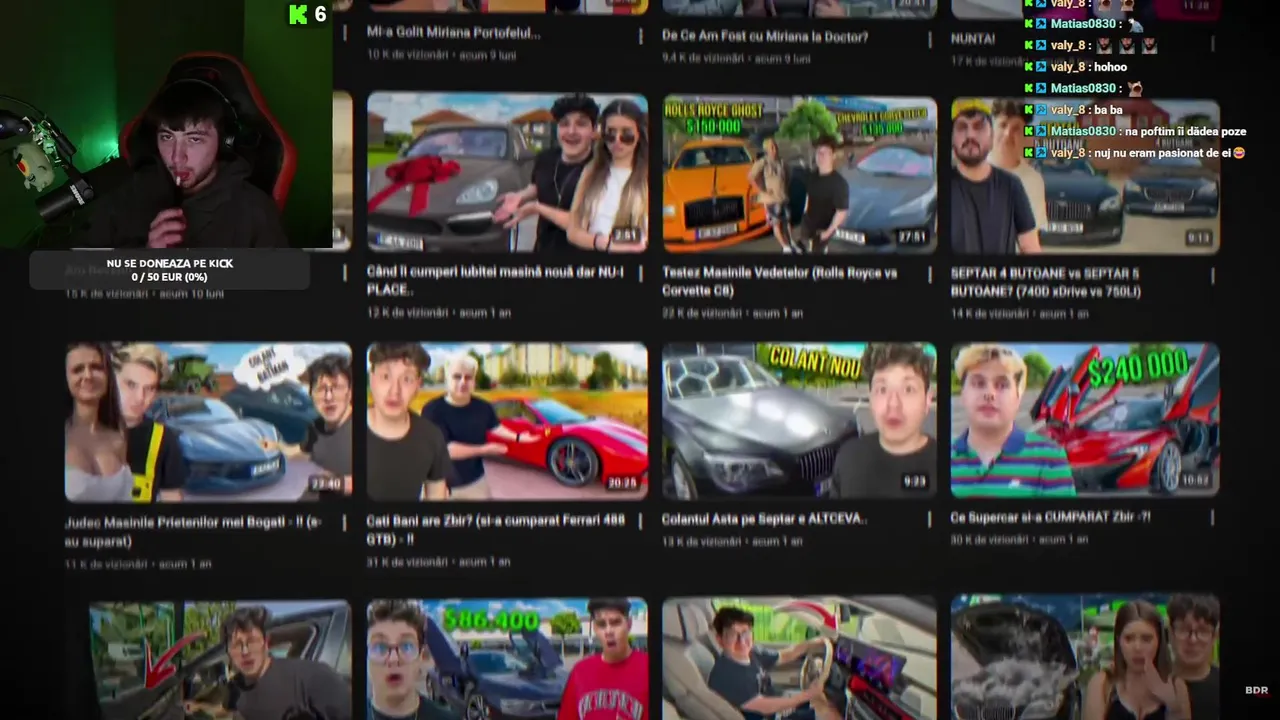This screenshot has height=720, width=1280.
Task: Open 'Judec Masinile Prietenilor mei Bogati' title
Action: 193,532
